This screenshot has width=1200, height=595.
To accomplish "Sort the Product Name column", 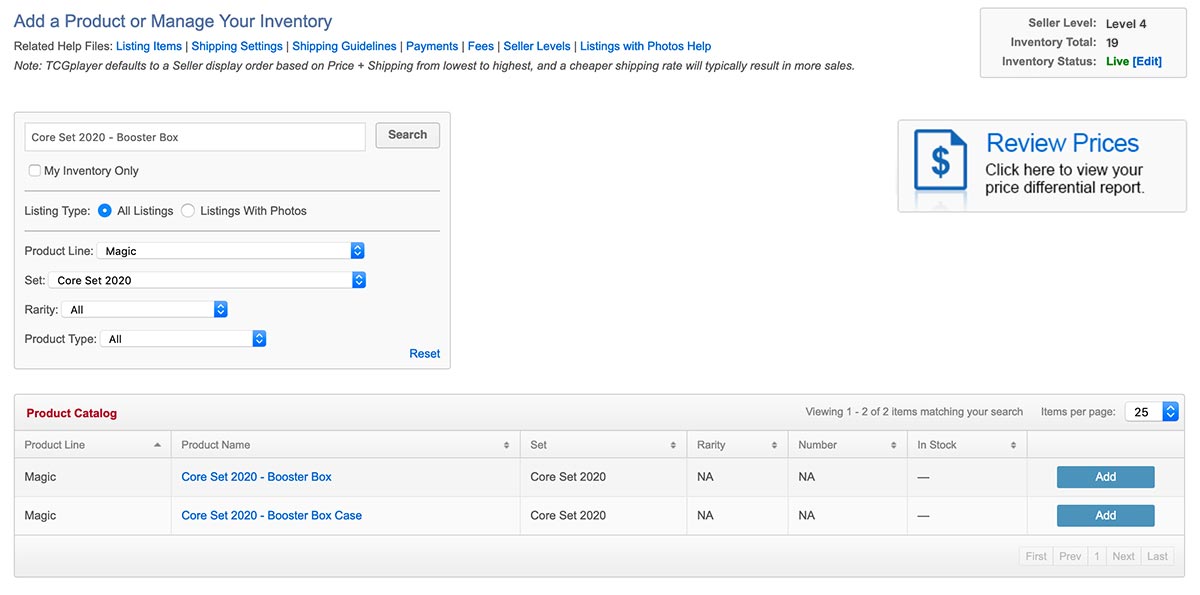I will tap(506, 445).
